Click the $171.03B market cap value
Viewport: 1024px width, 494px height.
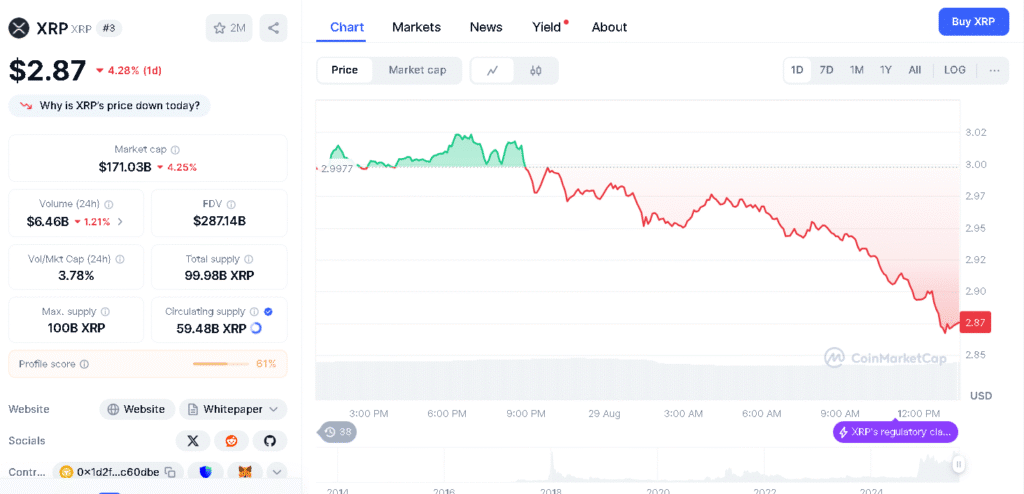click(x=125, y=167)
